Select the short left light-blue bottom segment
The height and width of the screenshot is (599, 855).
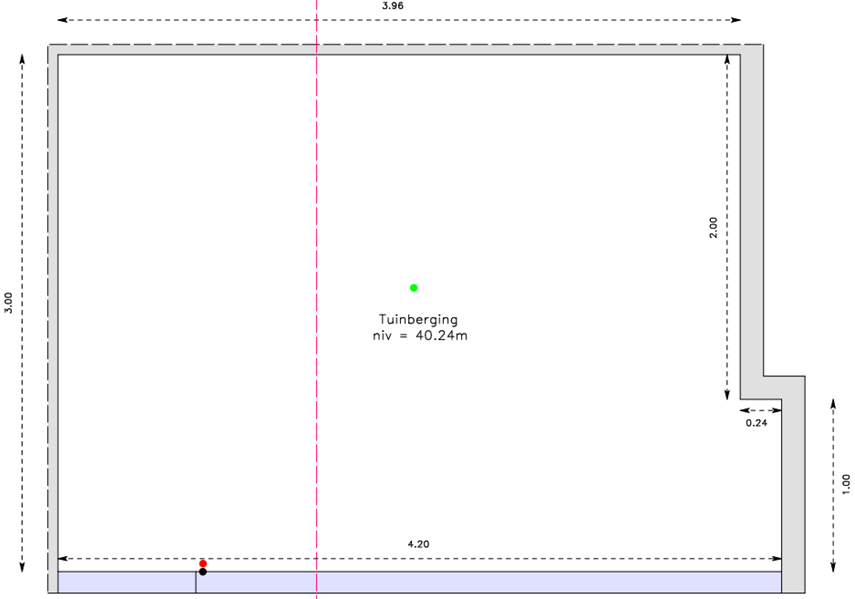pyautogui.click(x=126, y=582)
